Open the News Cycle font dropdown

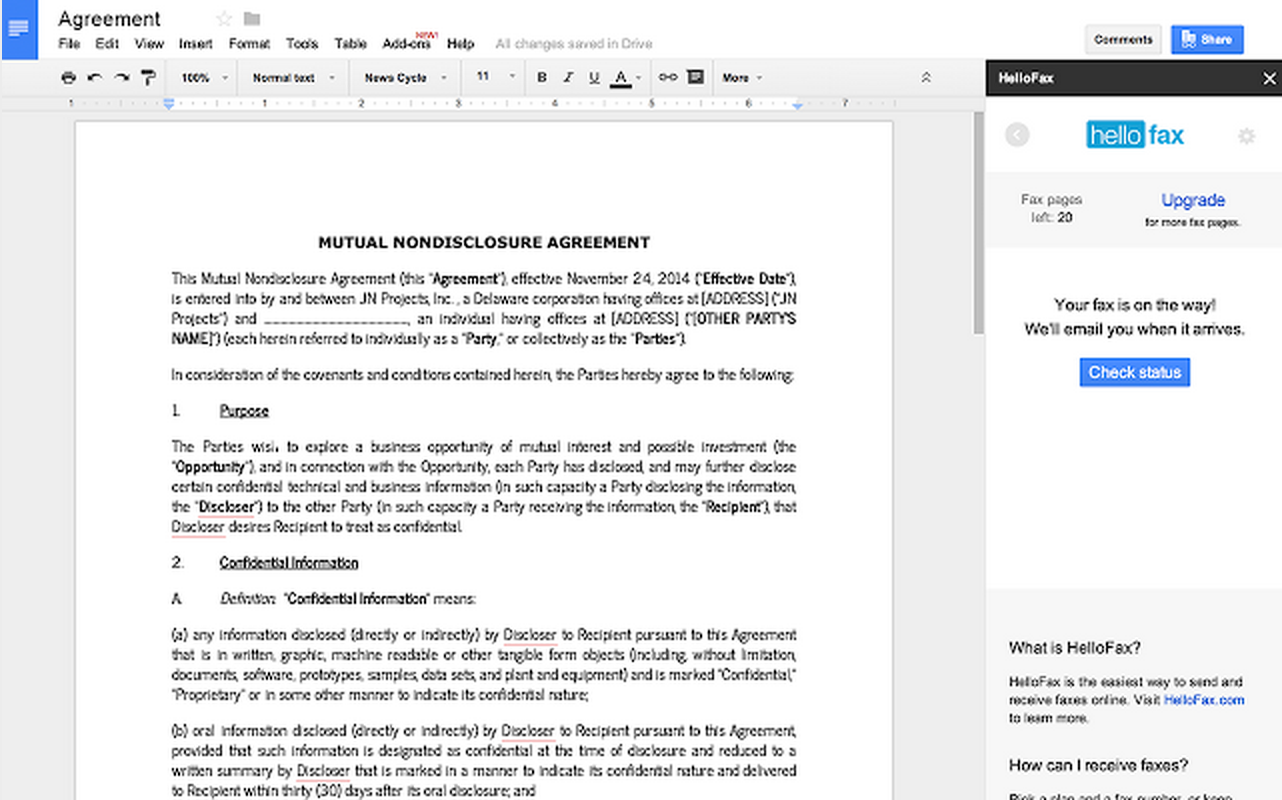(x=405, y=77)
